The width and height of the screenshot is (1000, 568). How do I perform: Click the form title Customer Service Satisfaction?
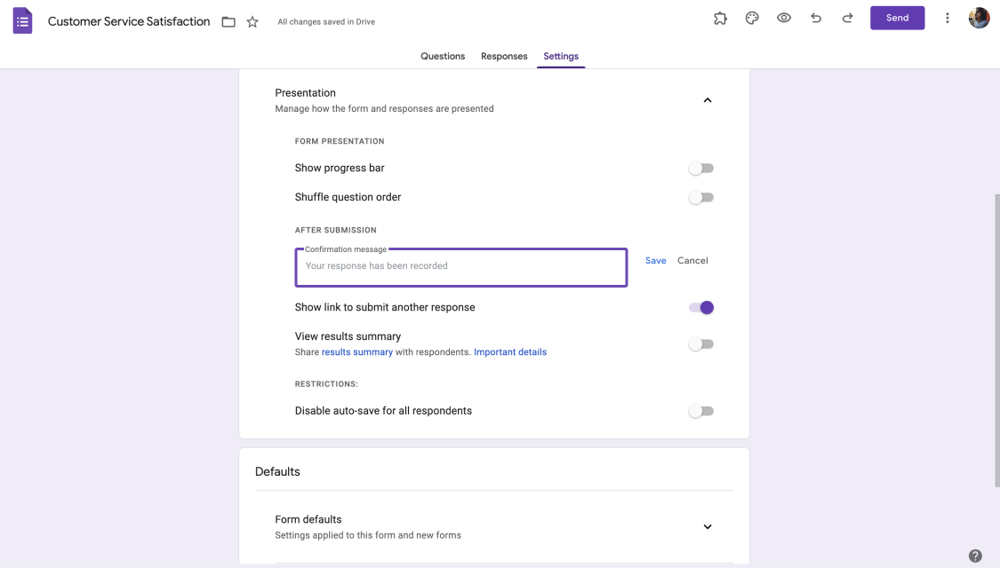click(x=129, y=22)
